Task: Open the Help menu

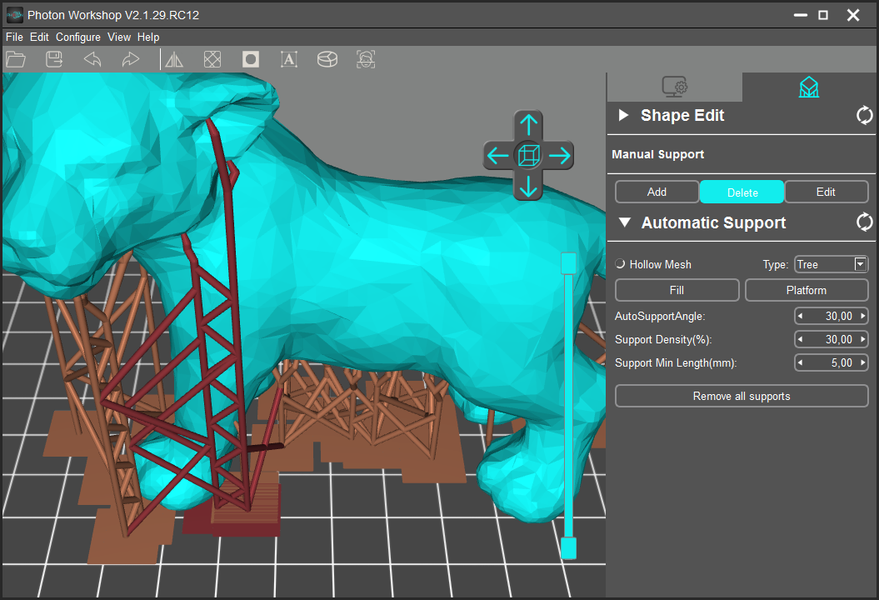Action: point(148,37)
